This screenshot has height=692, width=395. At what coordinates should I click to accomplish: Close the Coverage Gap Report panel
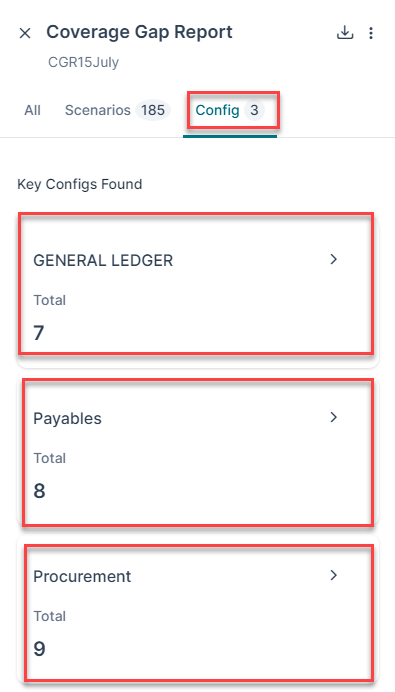tap(25, 34)
